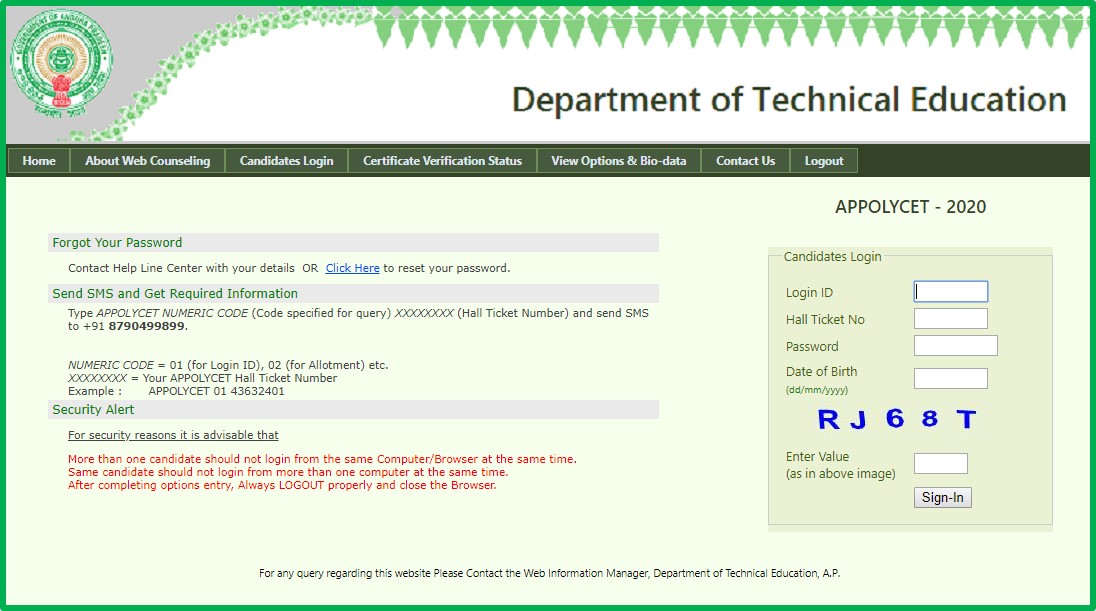The image size is (1096, 611).
Task: Navigate to the Contact Us page
Action: [745, 160]
